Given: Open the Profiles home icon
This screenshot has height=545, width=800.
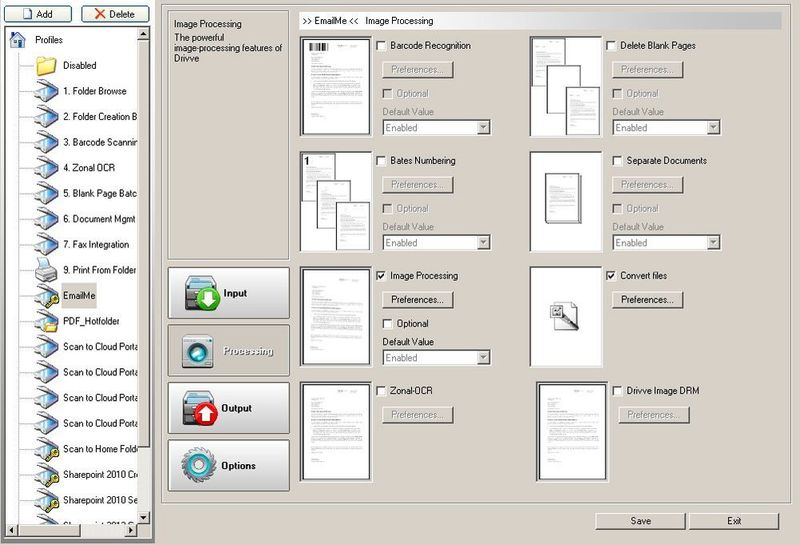Looking at the screenshot, I should (x=17, y=39).
